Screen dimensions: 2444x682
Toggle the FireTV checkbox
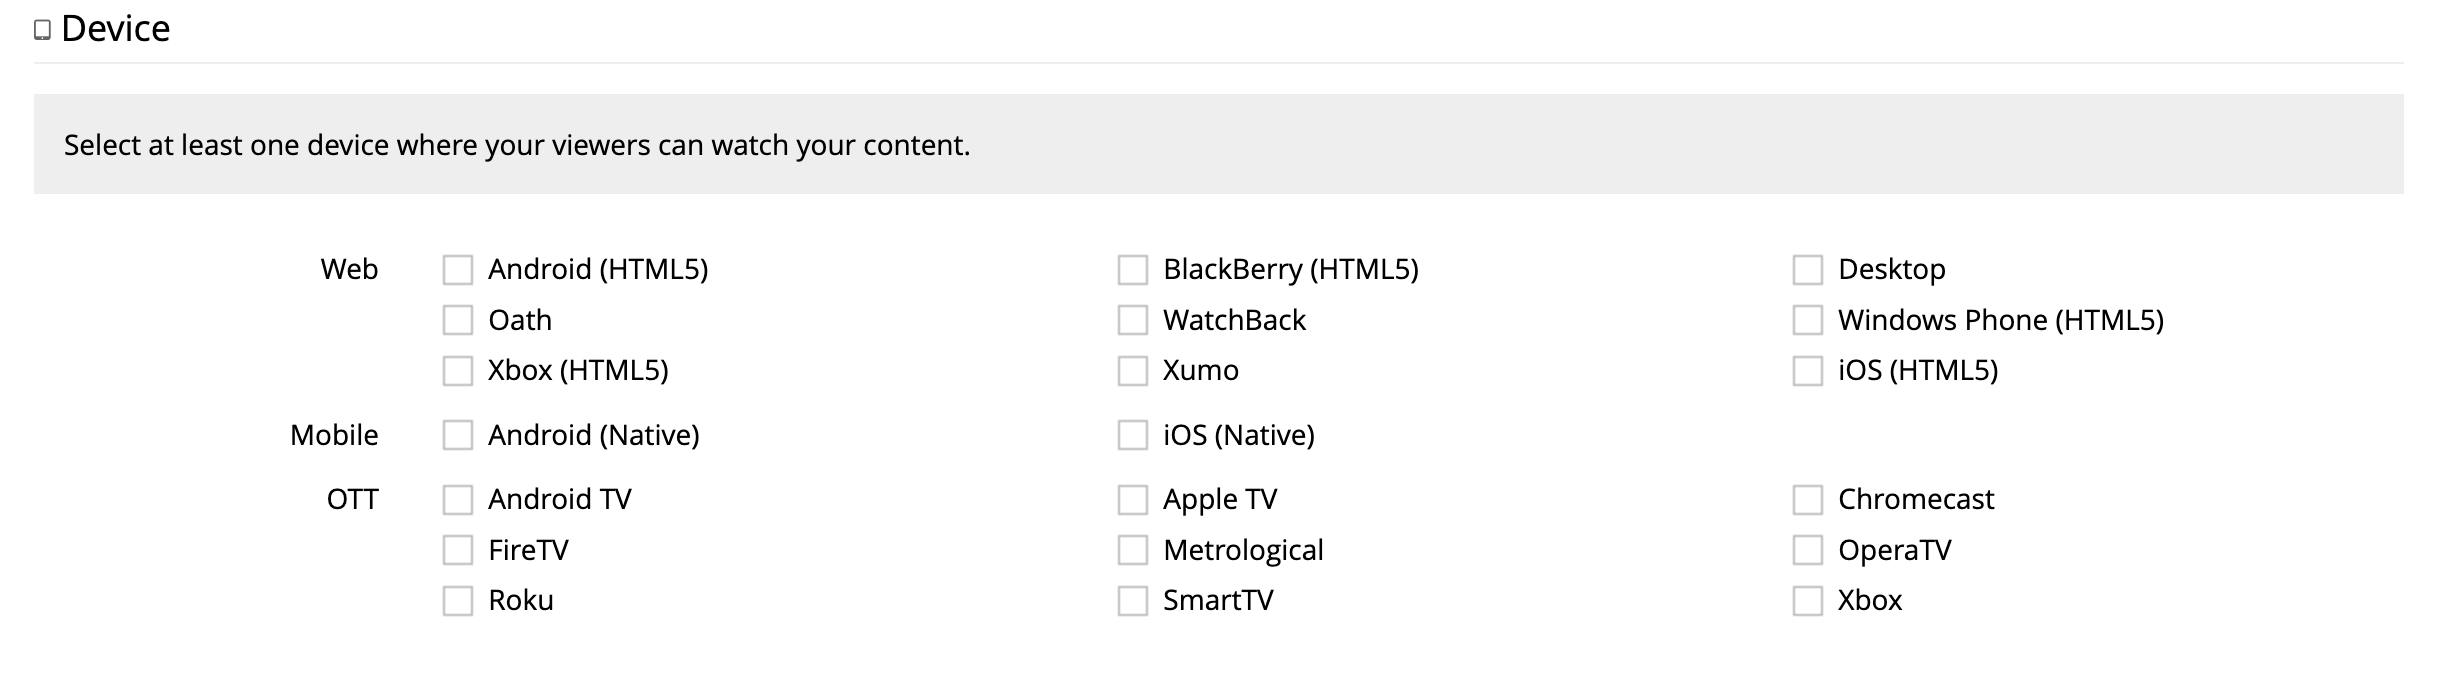pos(458,550)
